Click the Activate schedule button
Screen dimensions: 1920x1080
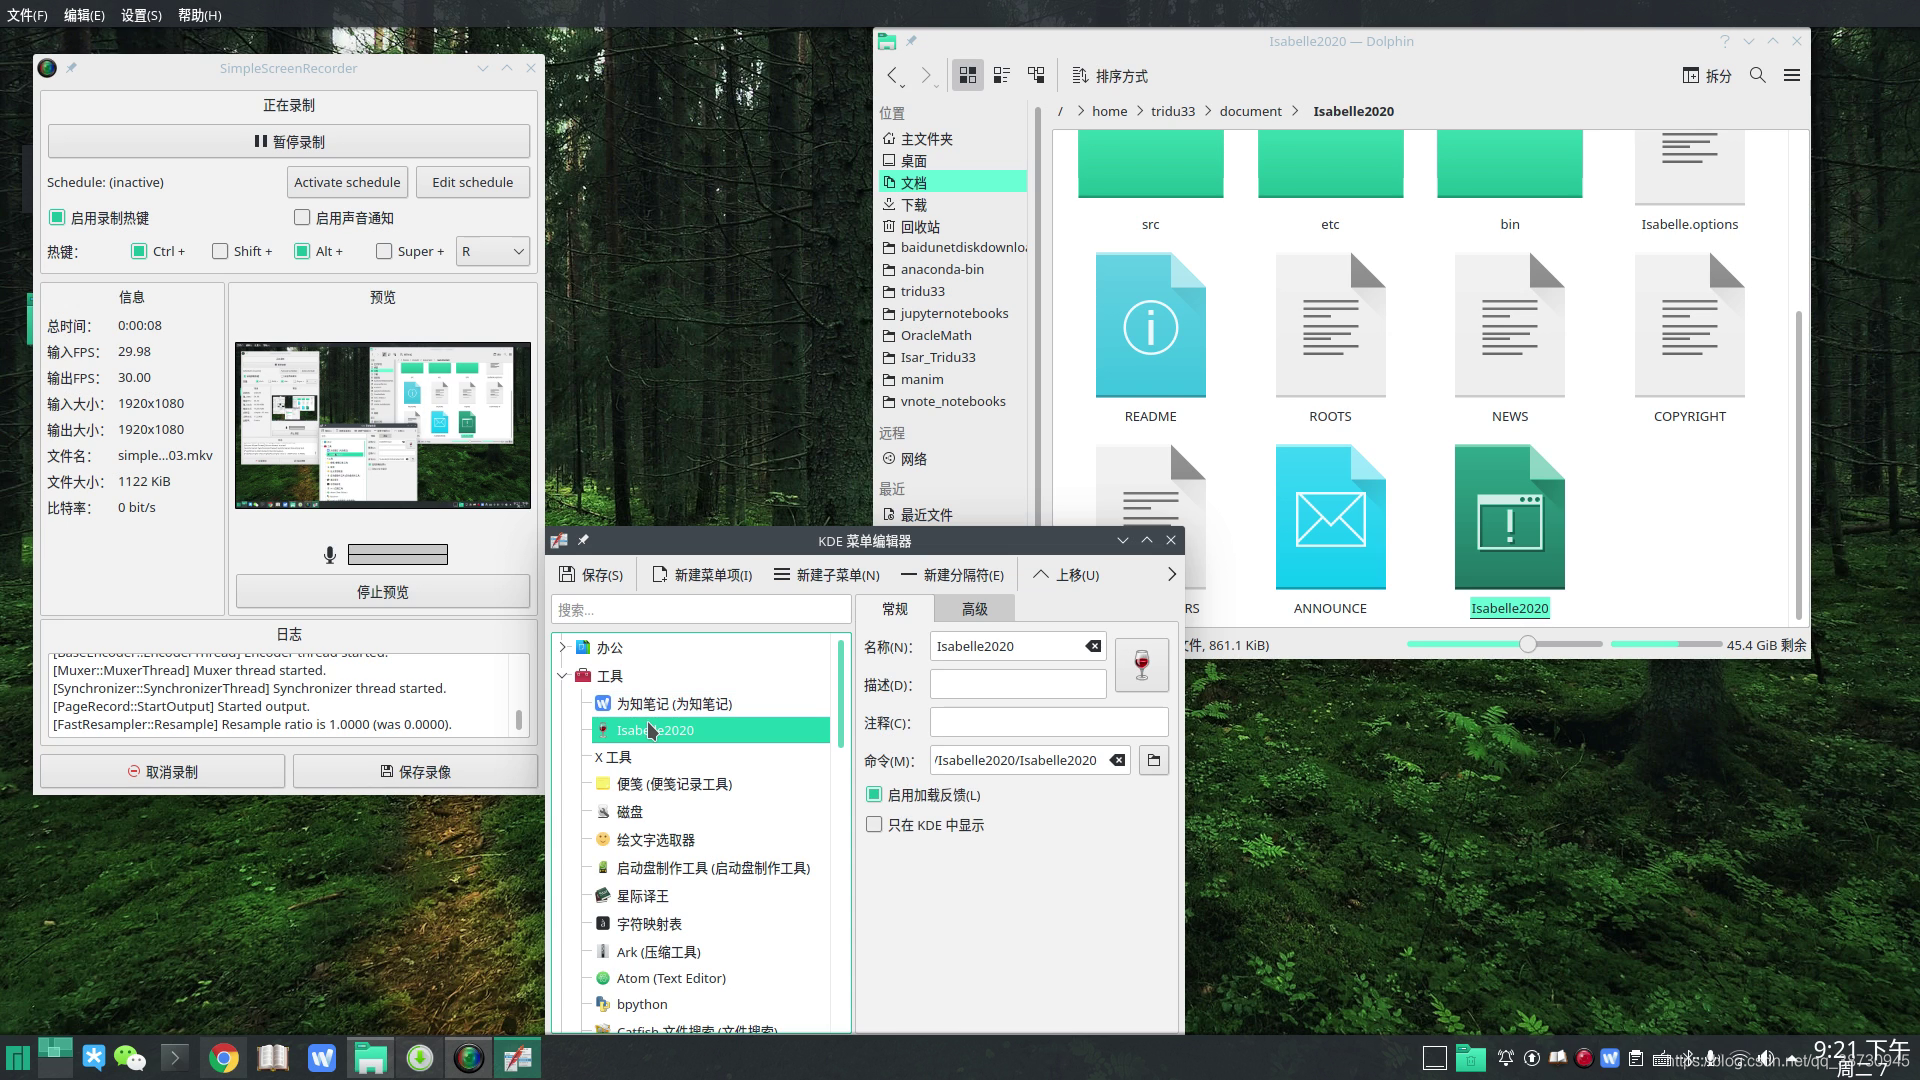point(347,183)
